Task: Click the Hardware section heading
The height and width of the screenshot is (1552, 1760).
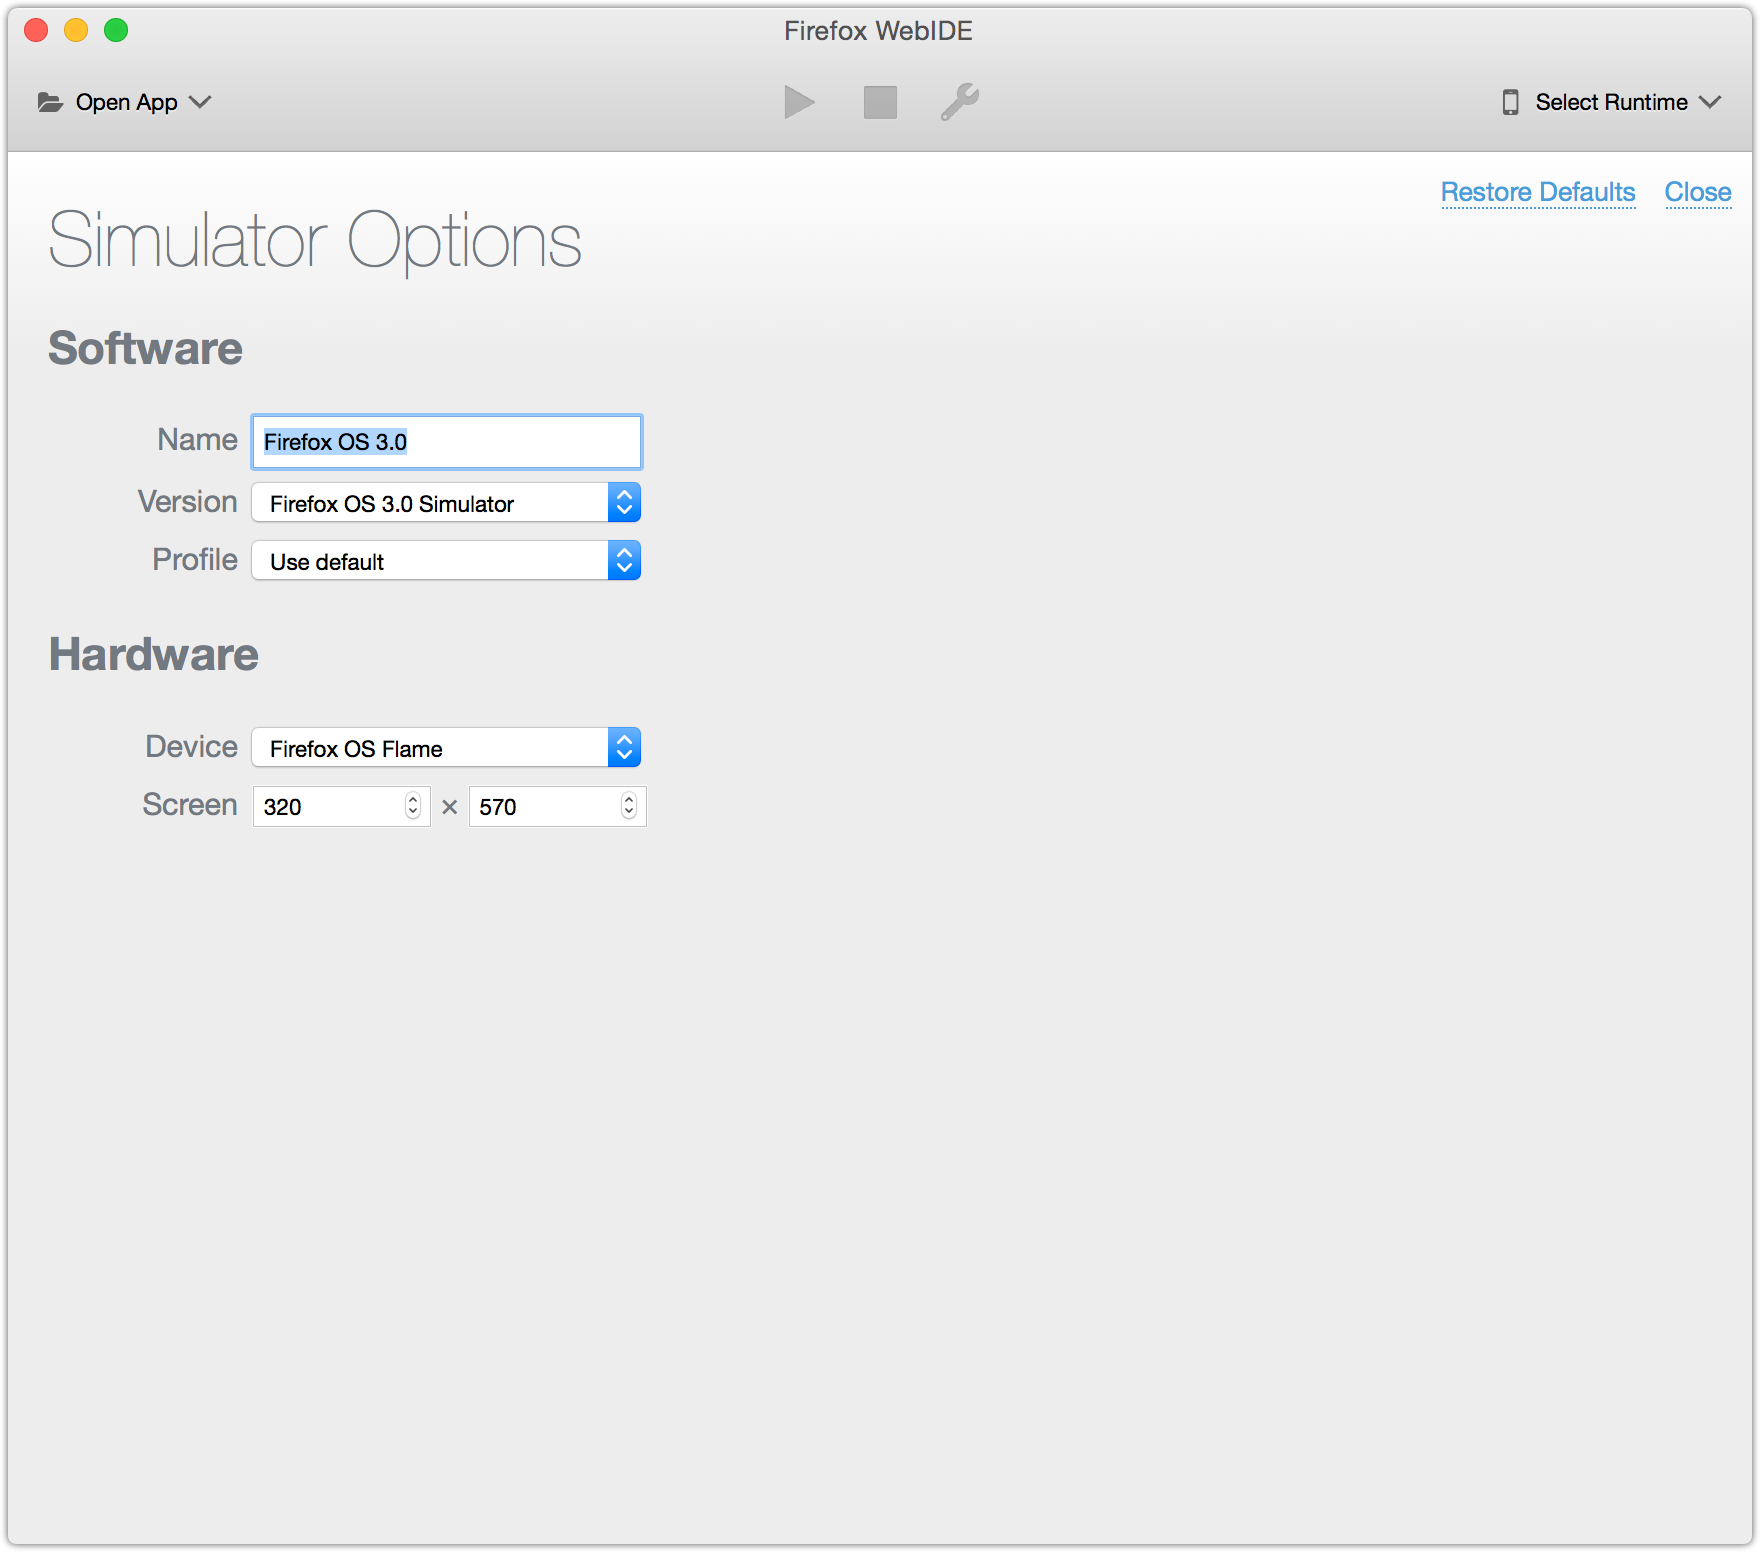Action: [x=154, y=655]
